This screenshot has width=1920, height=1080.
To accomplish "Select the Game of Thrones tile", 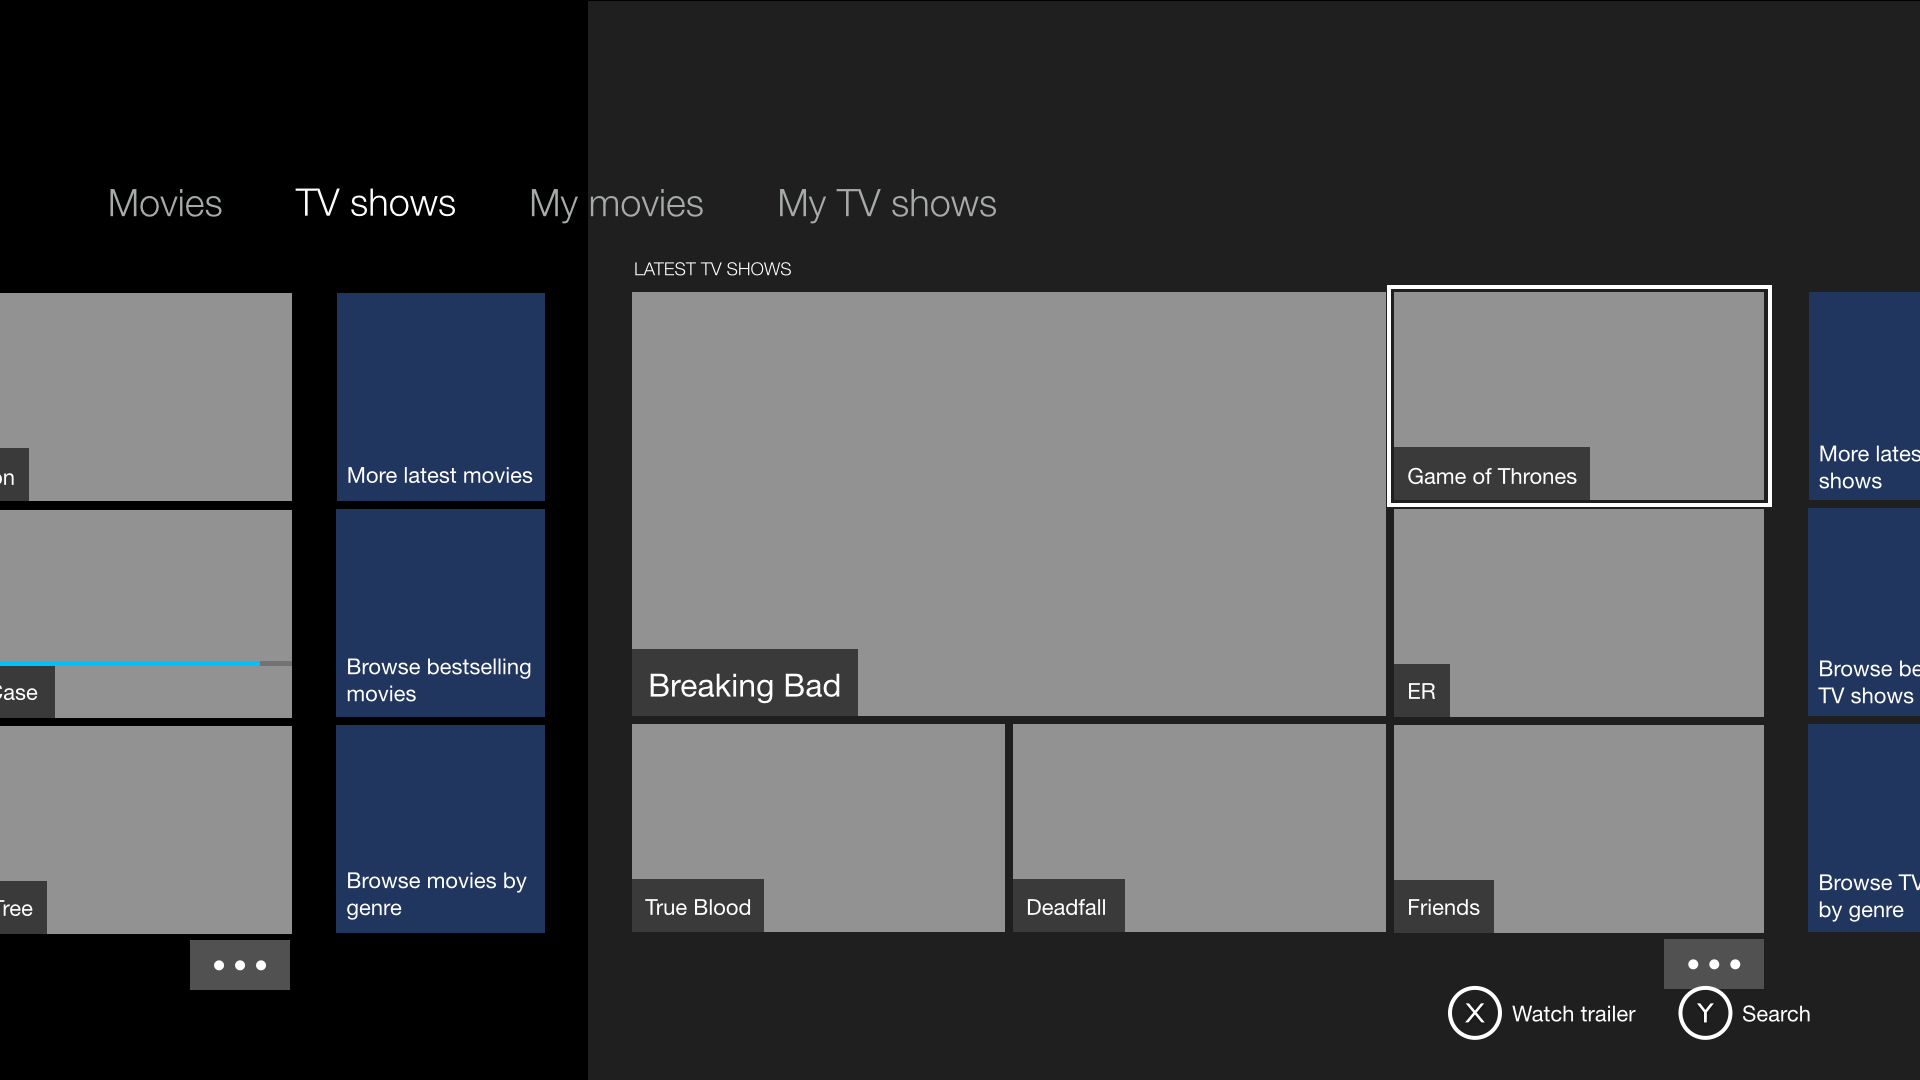I will tap(1579, 396).
